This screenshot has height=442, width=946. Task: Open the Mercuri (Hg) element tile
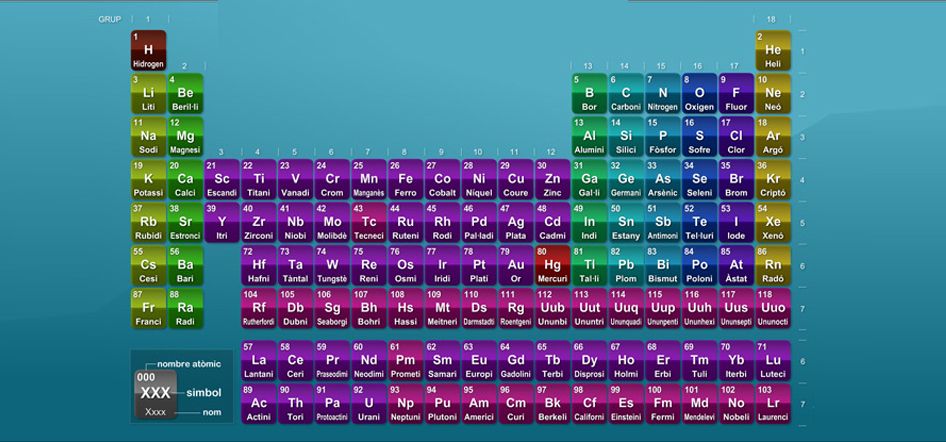pyautogui.click(x=552, y=266)
